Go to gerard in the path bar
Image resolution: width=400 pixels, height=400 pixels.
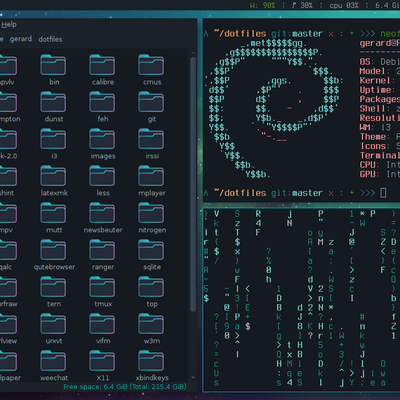tap(21, 39)
